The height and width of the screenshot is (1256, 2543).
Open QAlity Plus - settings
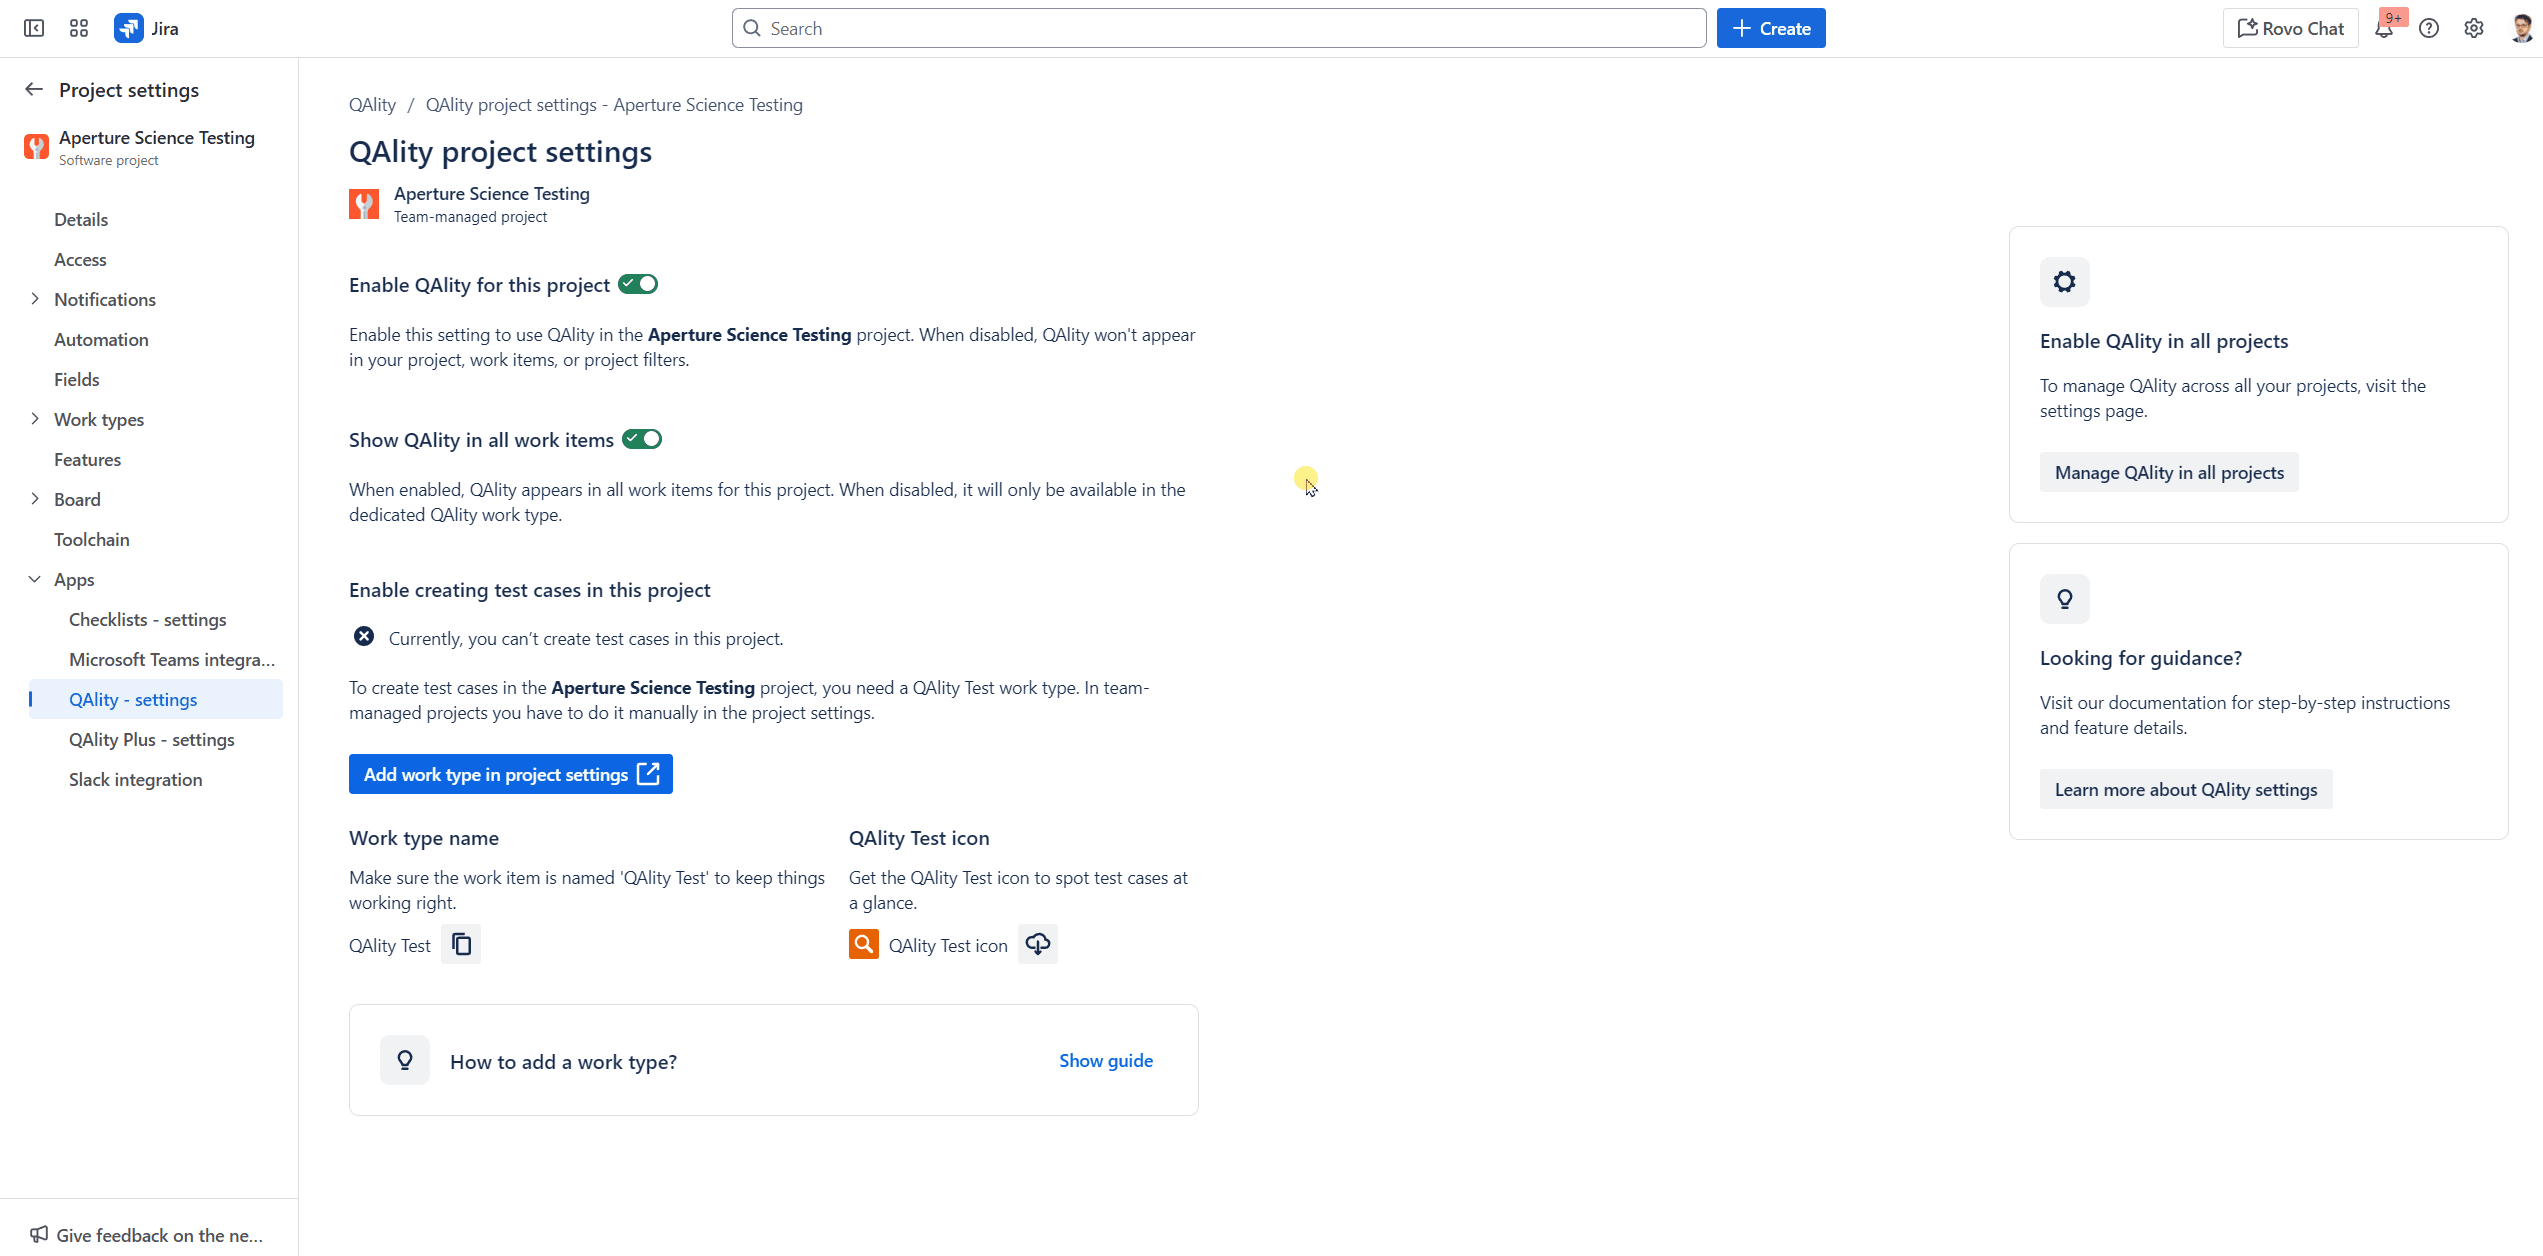(x=152, y=739)
